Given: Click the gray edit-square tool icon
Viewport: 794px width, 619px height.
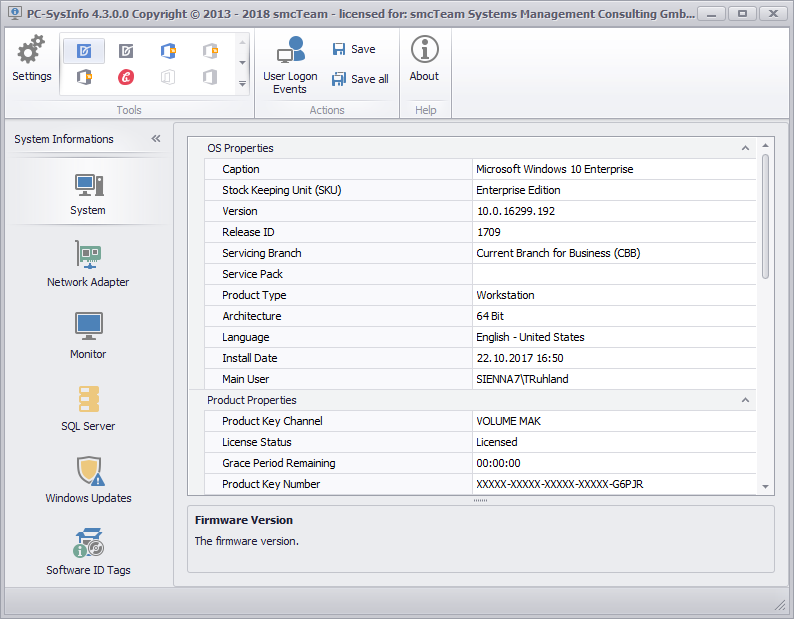Looking at the screenshot, I should [x=126, y=51].
